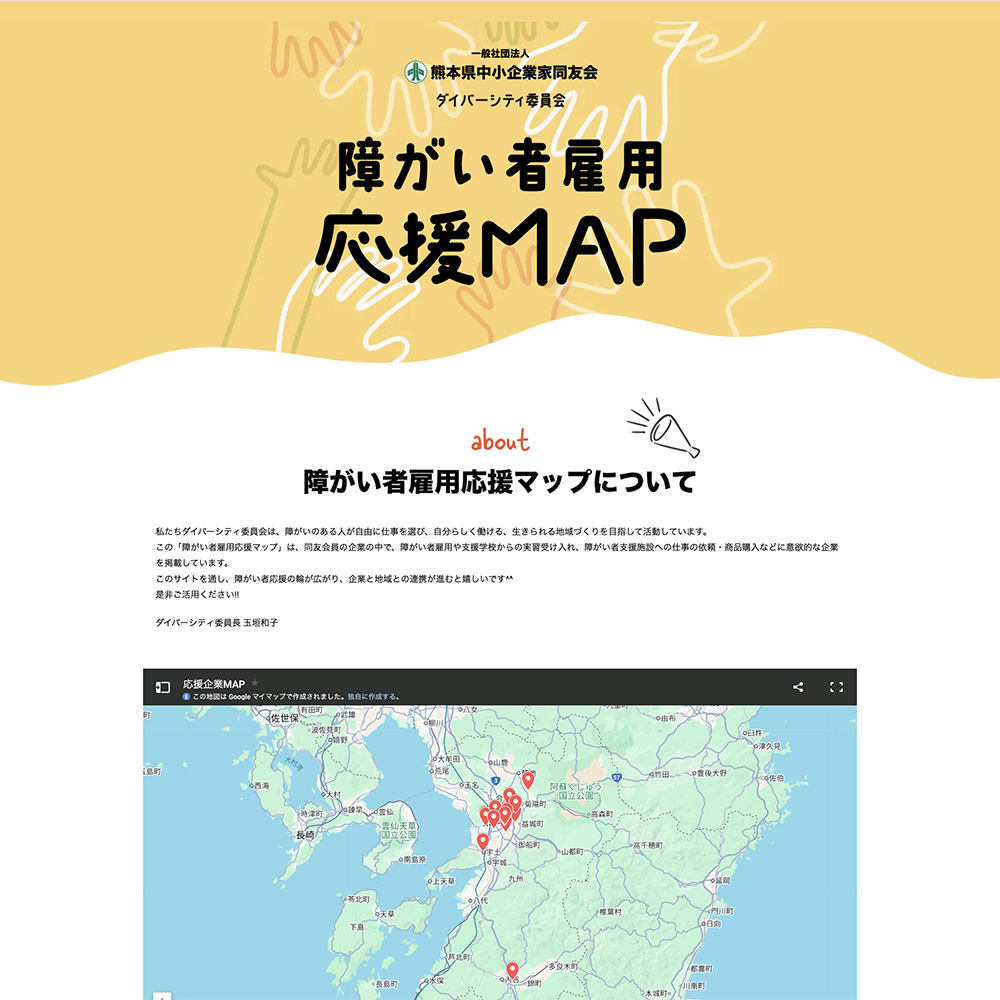Click the orange about label

[500, 442]
